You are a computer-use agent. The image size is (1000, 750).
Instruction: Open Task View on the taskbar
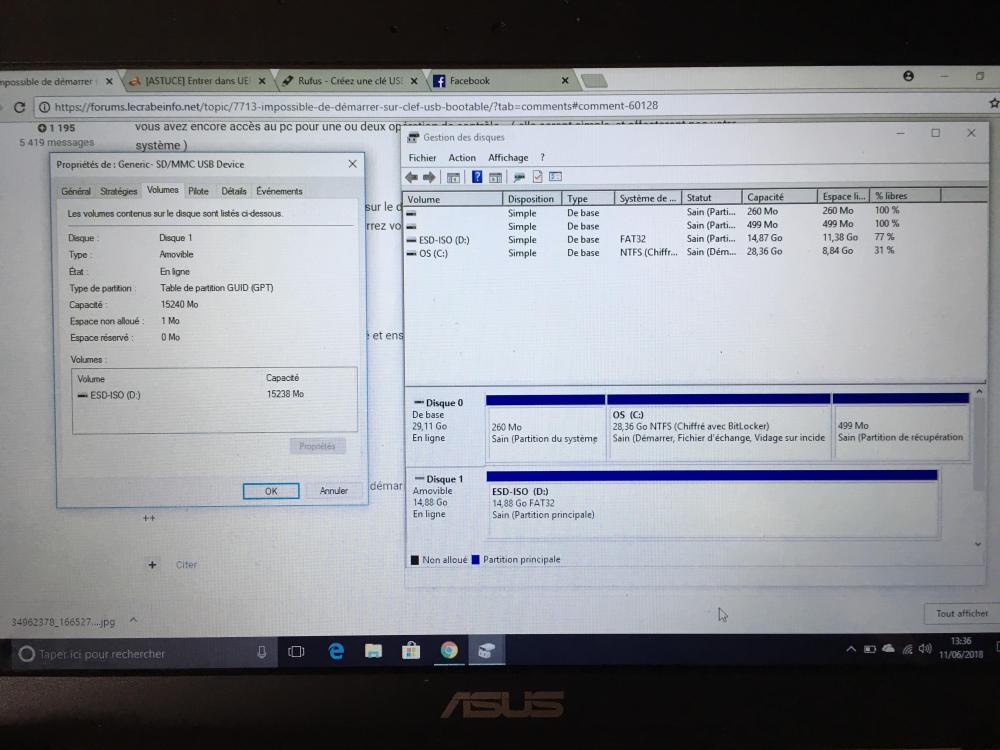click(296, 652)
